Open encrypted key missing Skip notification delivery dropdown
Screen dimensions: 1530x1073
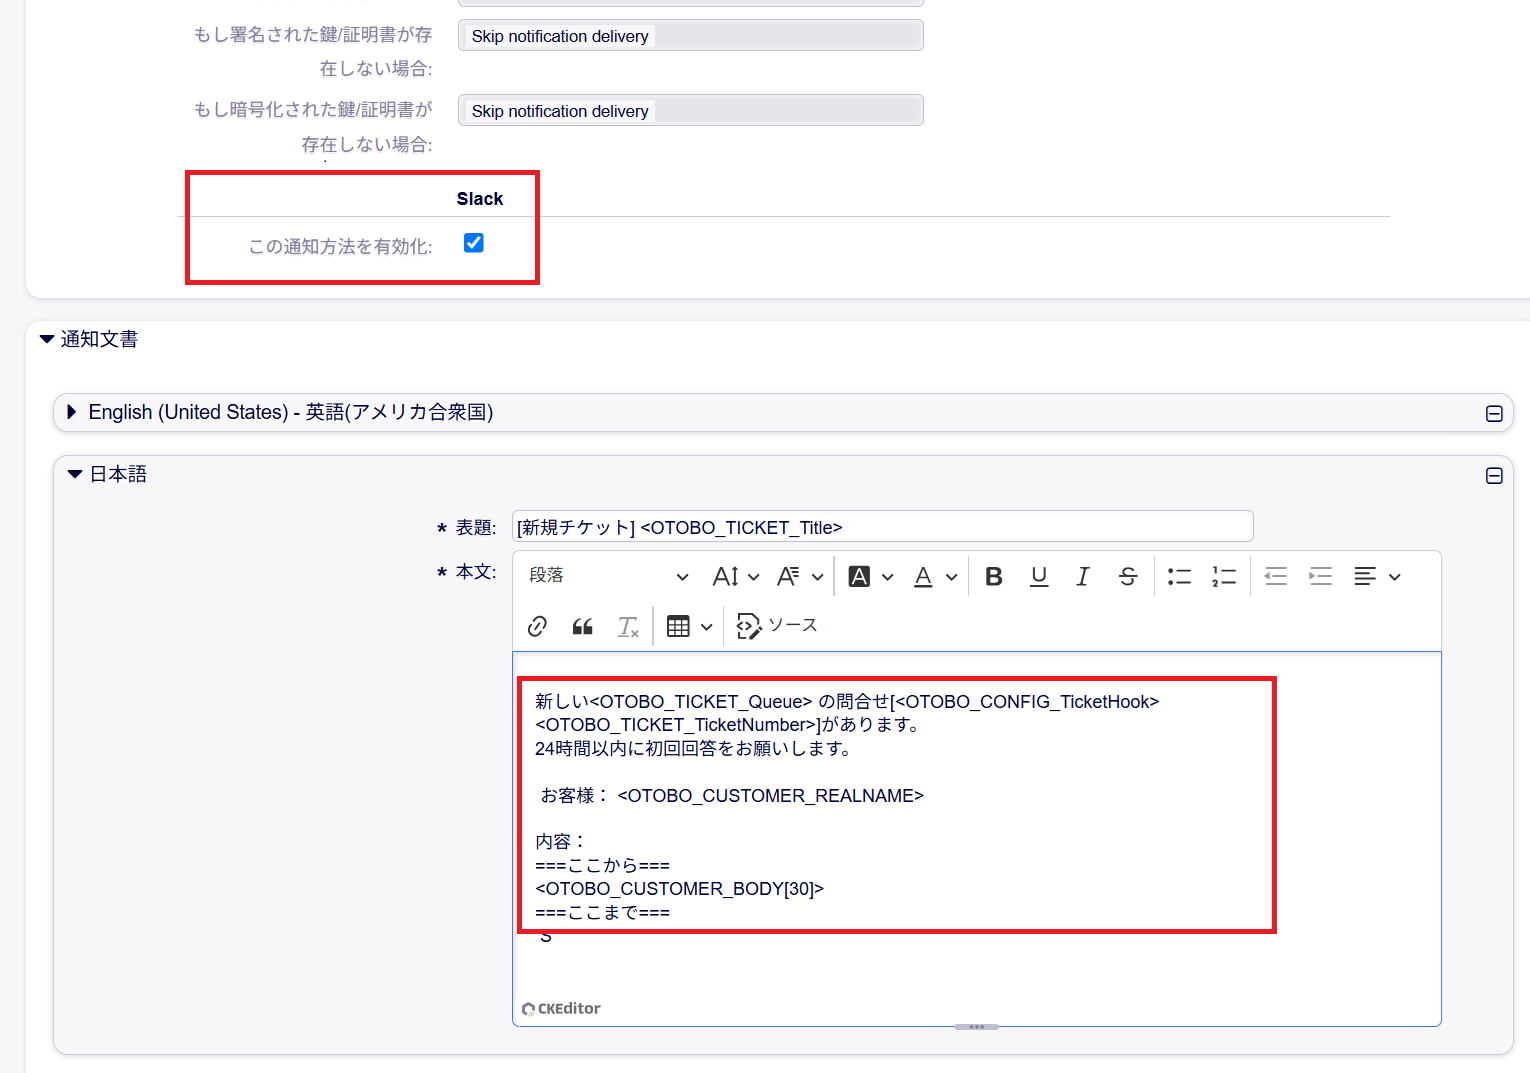[x=691, y=111]
